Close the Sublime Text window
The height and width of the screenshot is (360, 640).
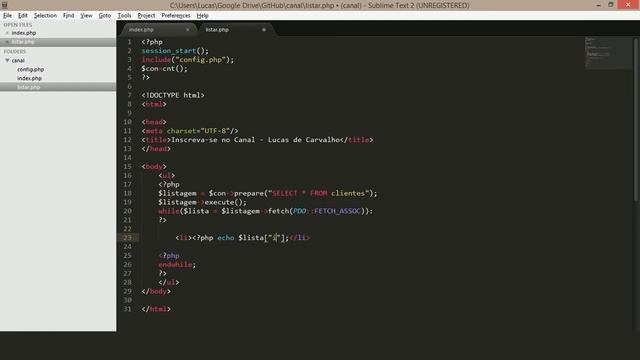click(628, 4)
